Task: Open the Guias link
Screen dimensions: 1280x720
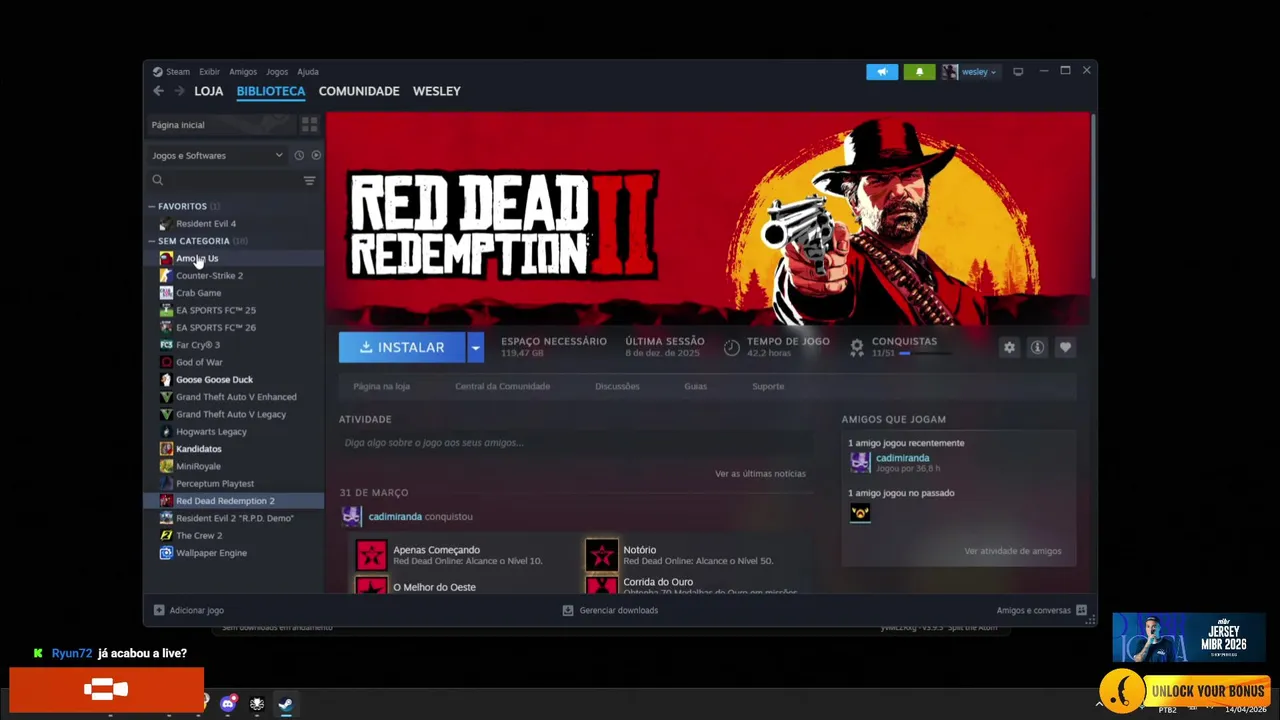Action: pyautogui.click(x=695, y=386)
